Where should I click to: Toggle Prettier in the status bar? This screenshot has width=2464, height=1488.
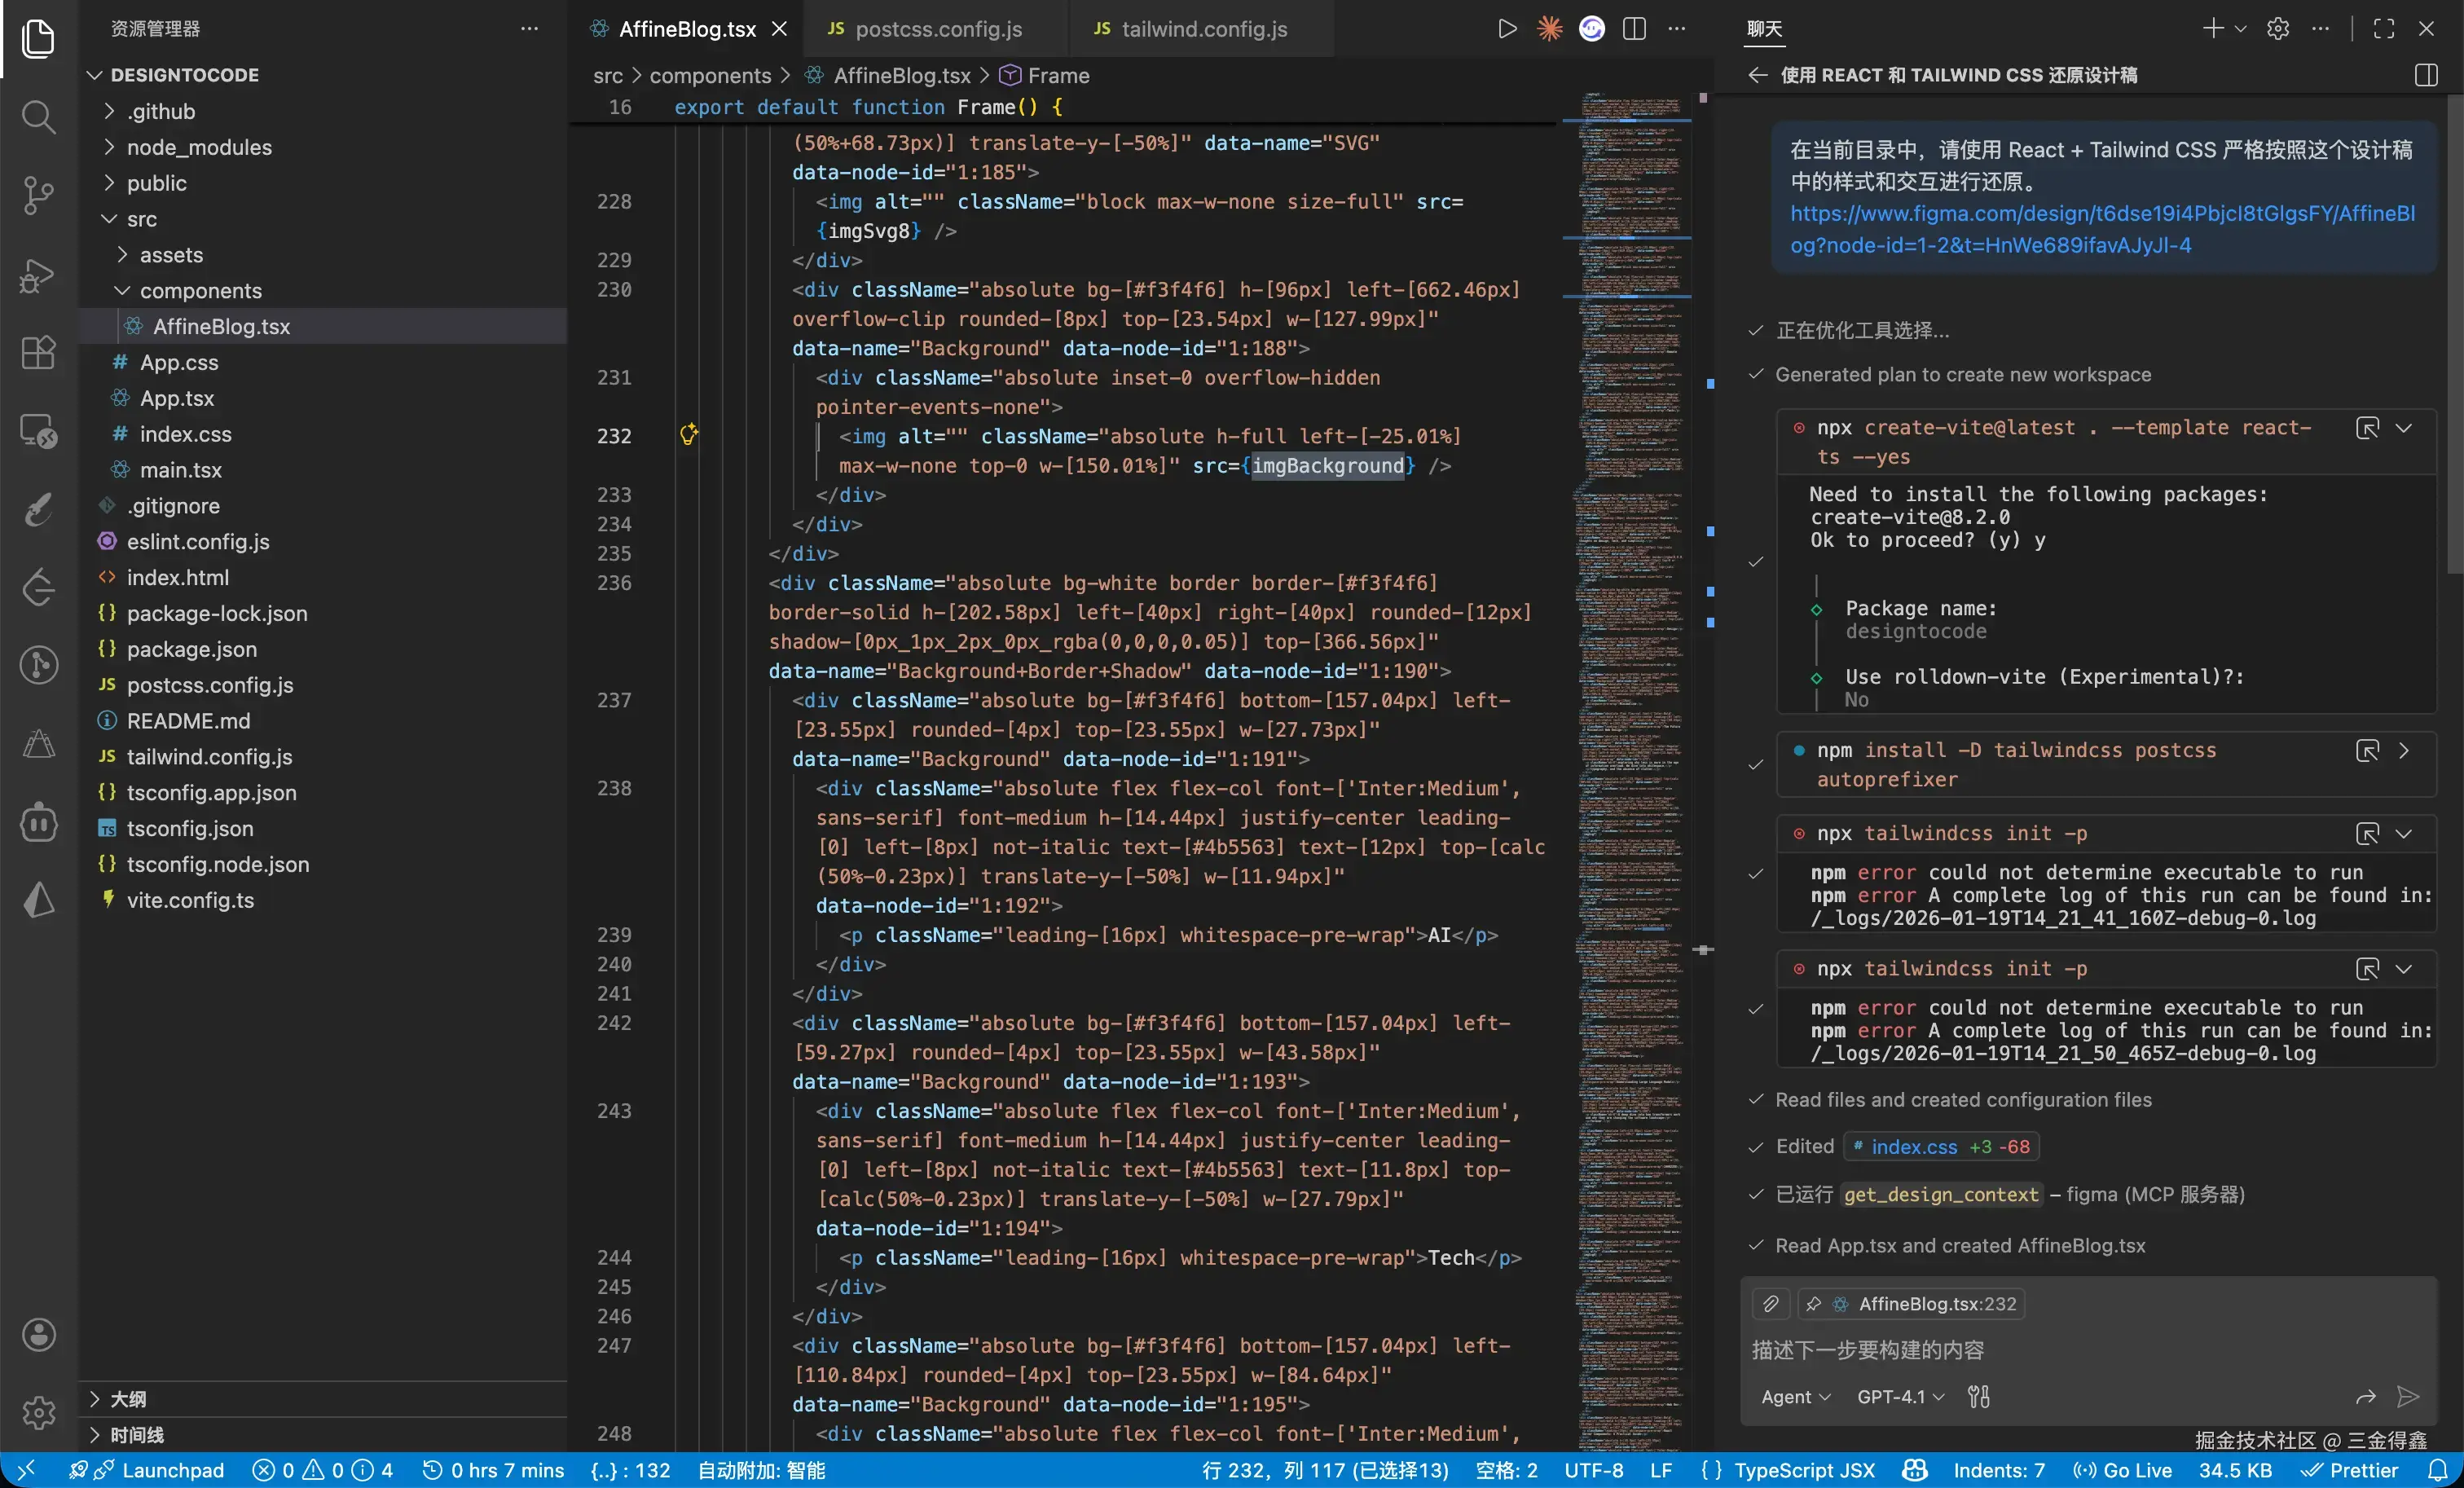(2350, 1470)
